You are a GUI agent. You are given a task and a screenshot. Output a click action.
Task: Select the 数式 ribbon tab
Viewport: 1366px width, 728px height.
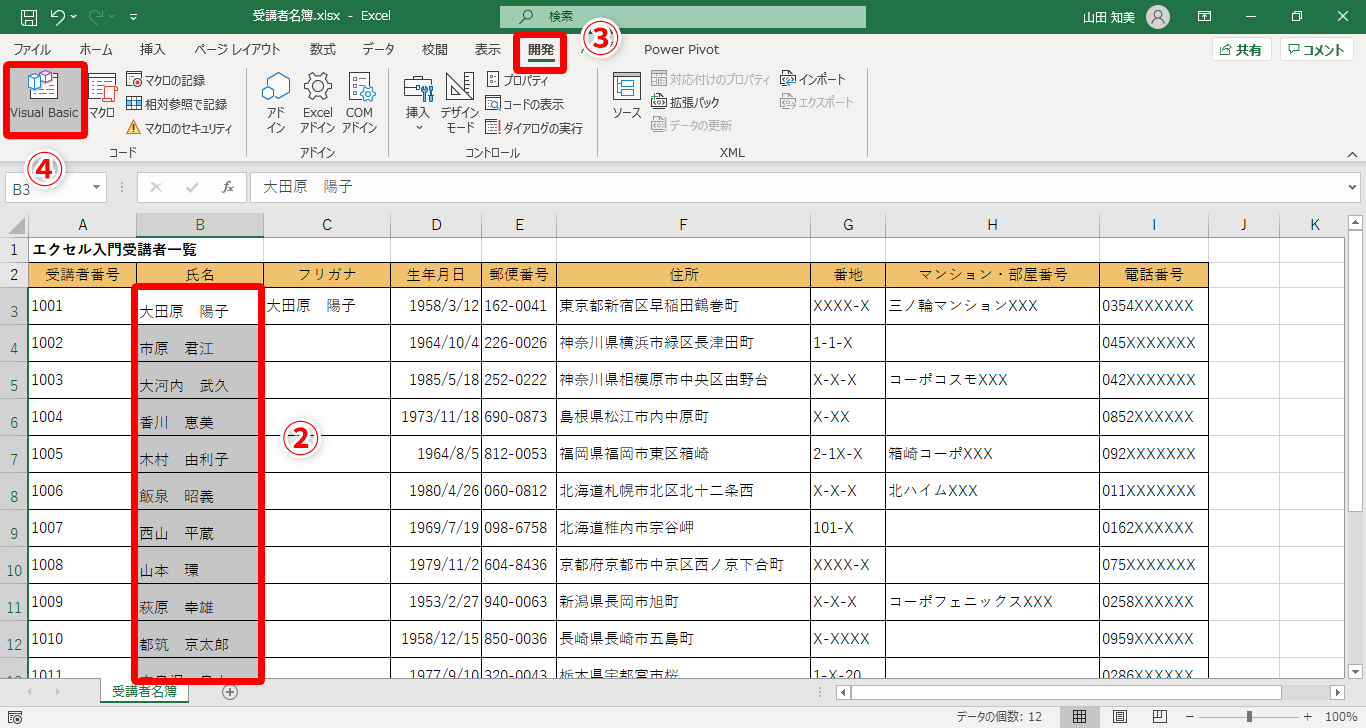322,49
